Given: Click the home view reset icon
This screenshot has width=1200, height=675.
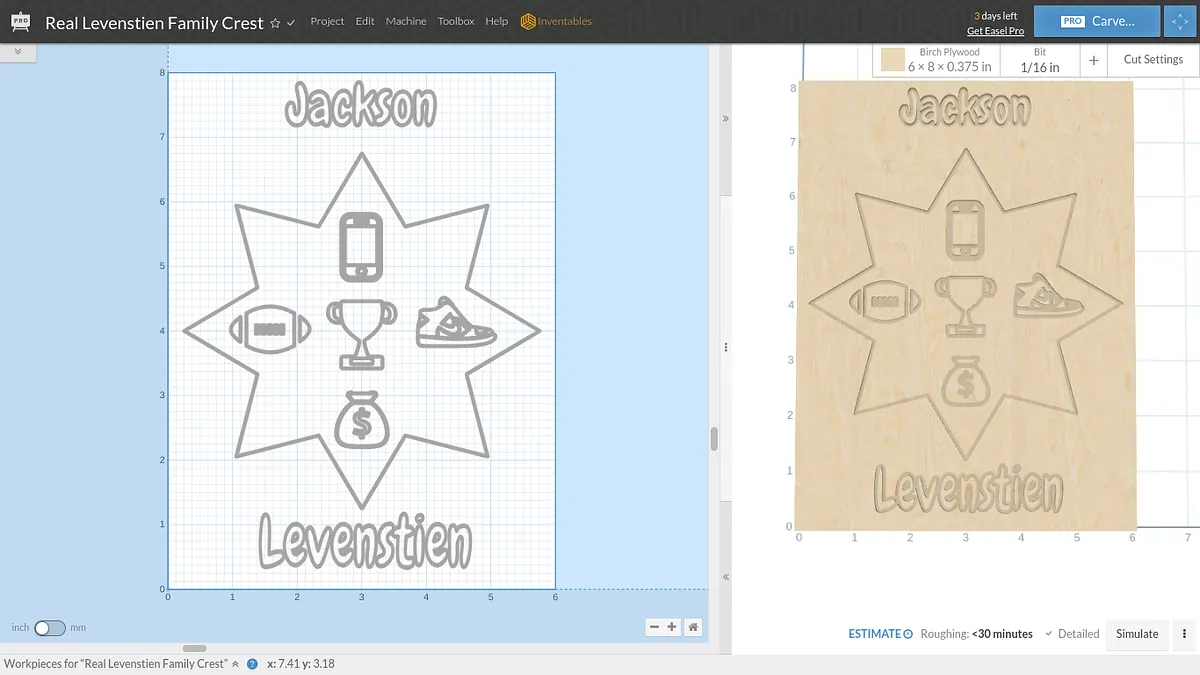Looking at the screenshot, I should [693, 627].
